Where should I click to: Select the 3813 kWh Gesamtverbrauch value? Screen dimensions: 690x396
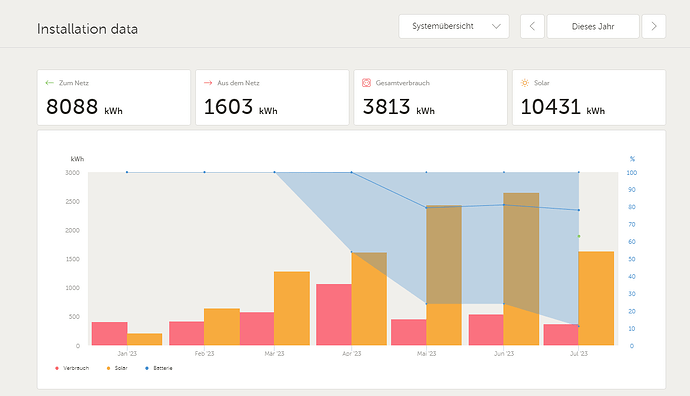click(398, 107)
